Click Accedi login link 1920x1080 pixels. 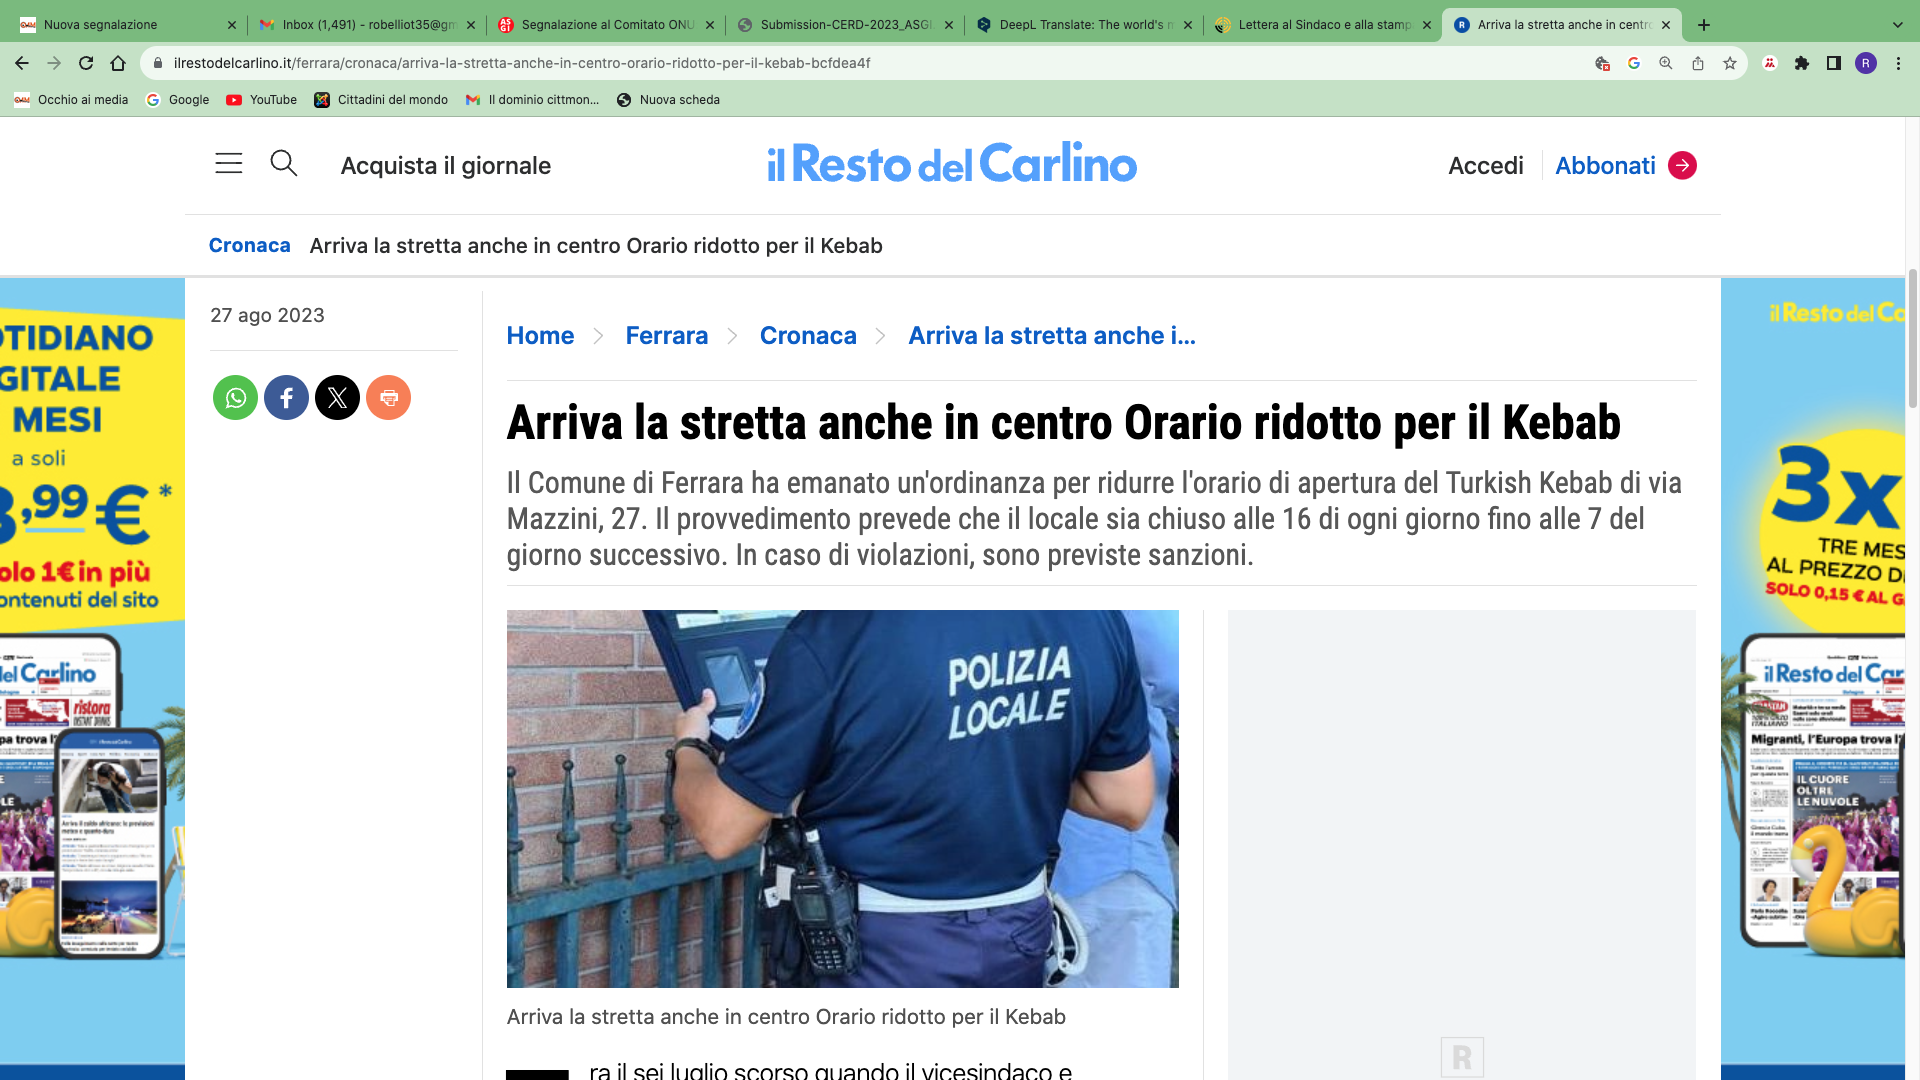click(x=1485, y=166)
